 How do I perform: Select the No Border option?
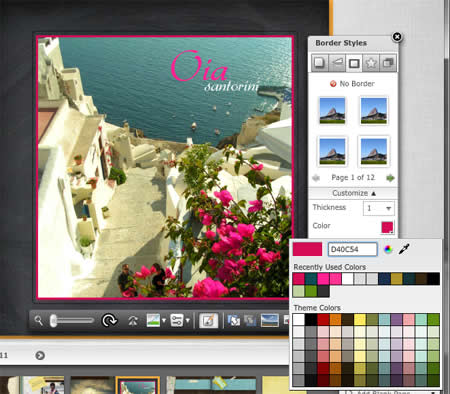(352, 84)
